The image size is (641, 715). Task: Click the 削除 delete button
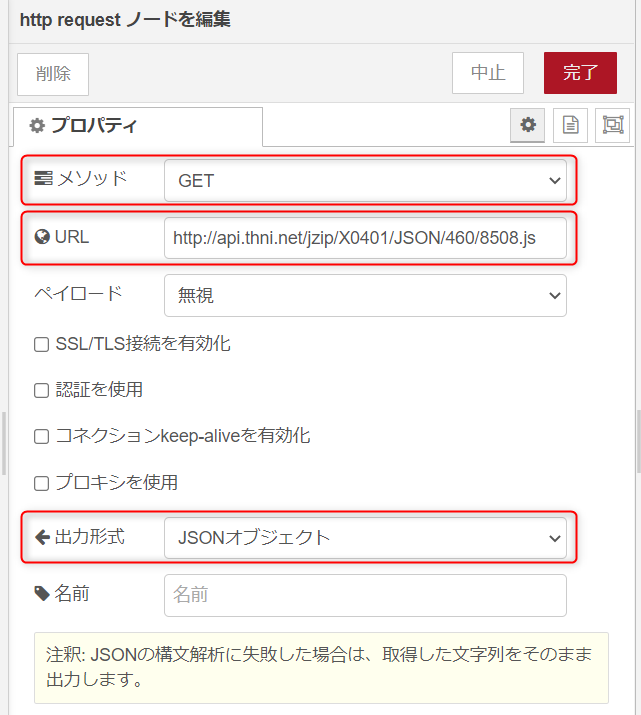[53, 74]
